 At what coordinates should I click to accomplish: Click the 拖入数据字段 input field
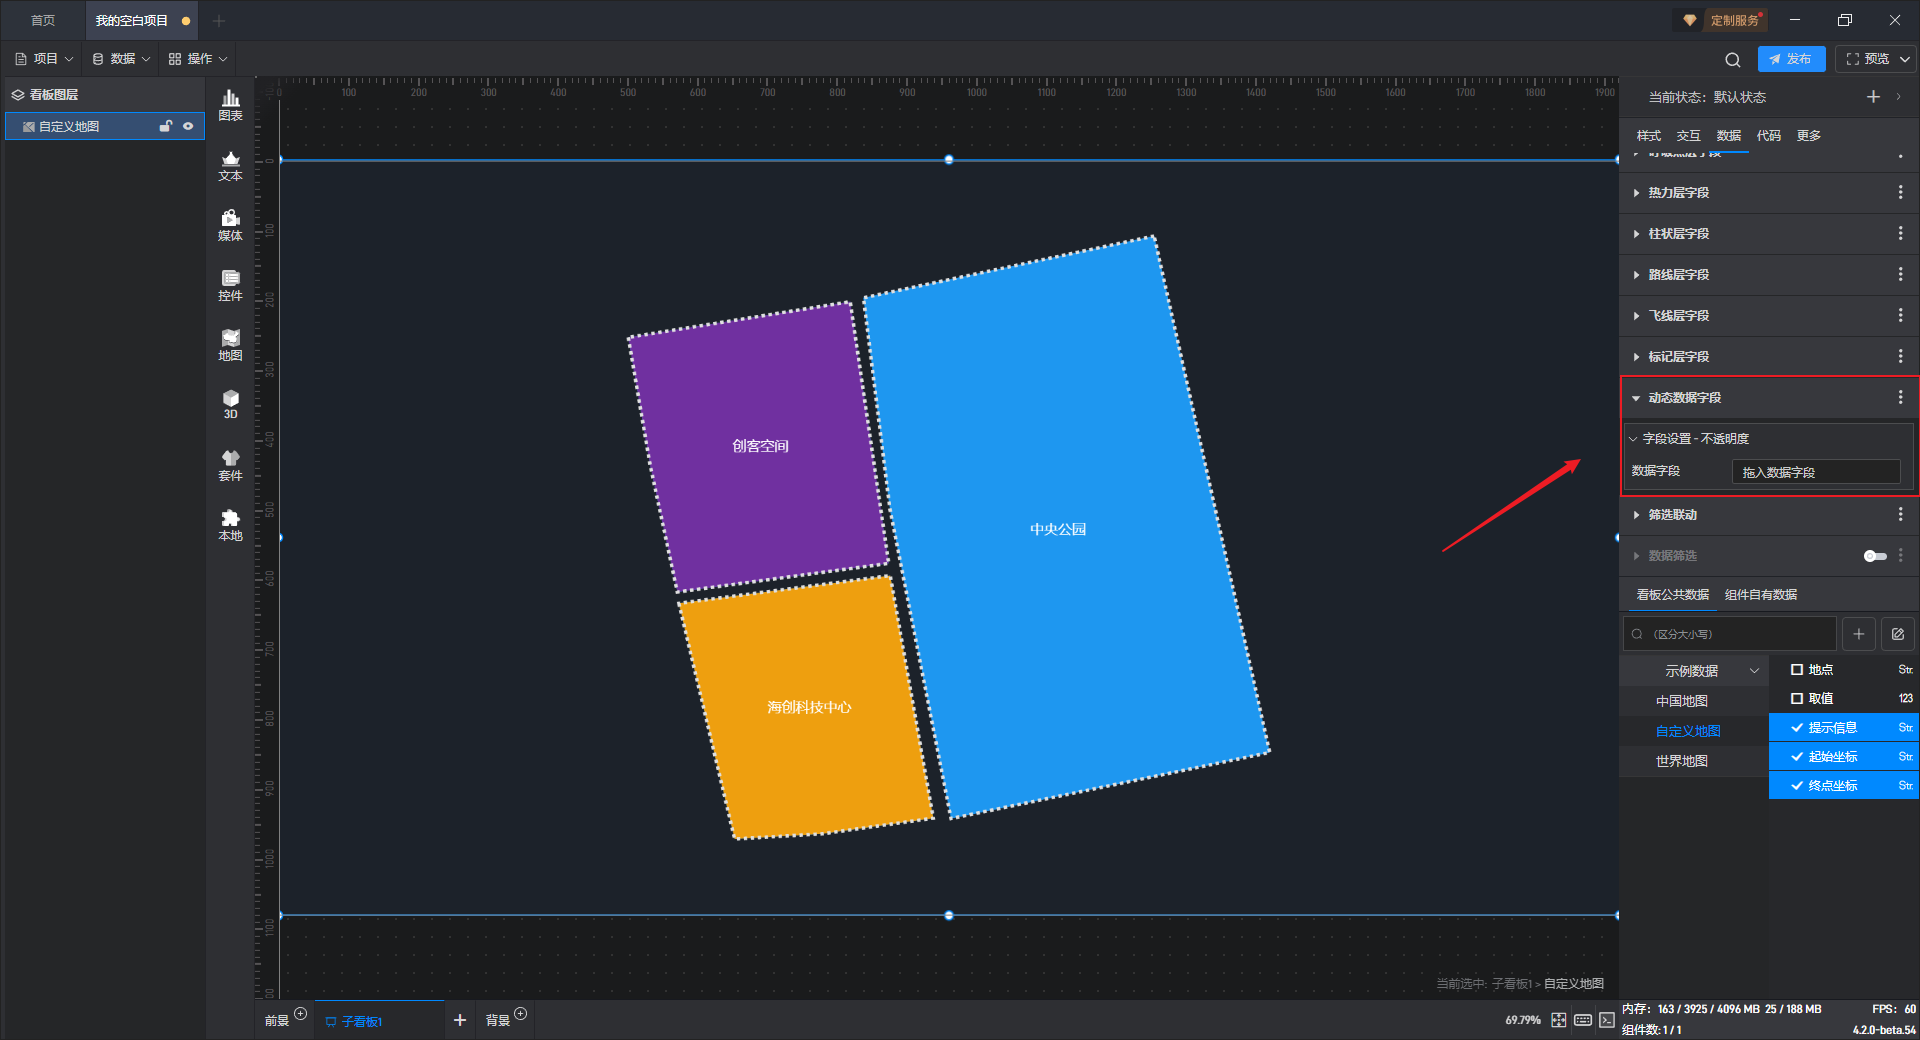point(1816,472)
